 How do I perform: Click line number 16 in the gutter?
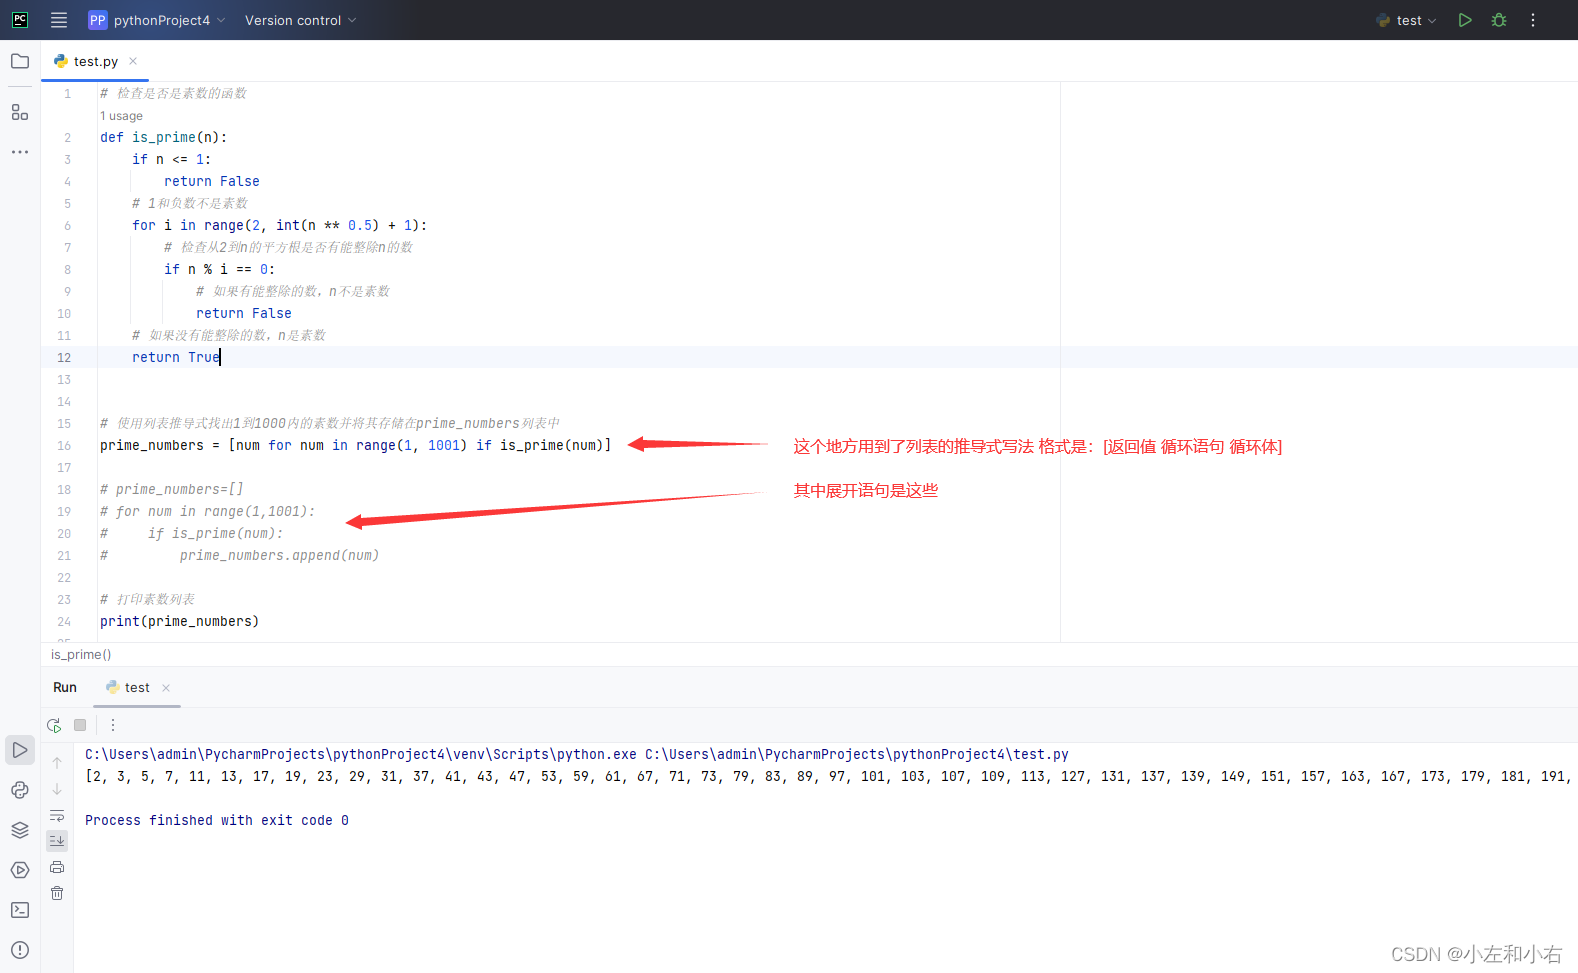click(x=64, y=446)
